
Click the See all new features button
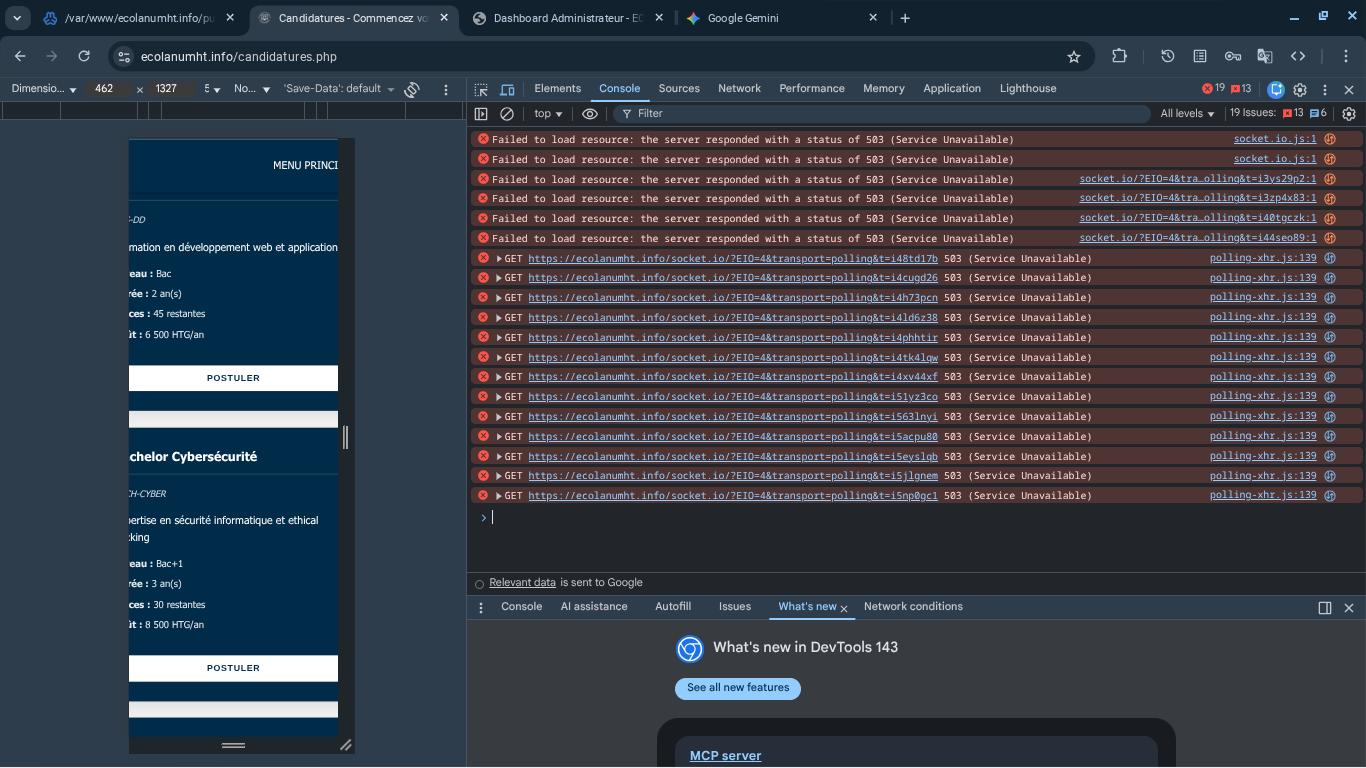point(738,688)
